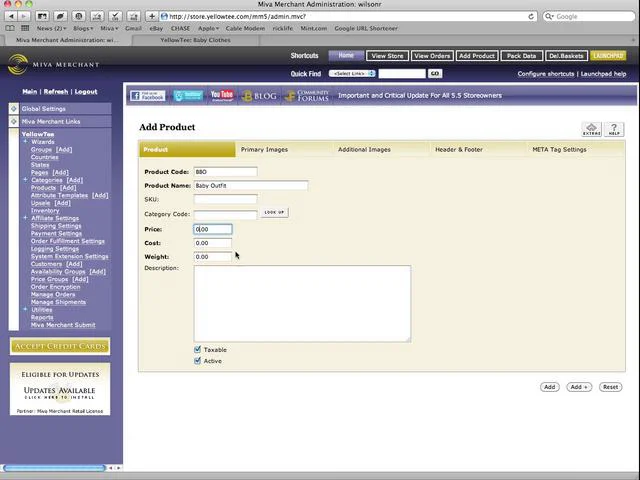
Task: Click the Add + button
Action: click(x=579, y=387)
